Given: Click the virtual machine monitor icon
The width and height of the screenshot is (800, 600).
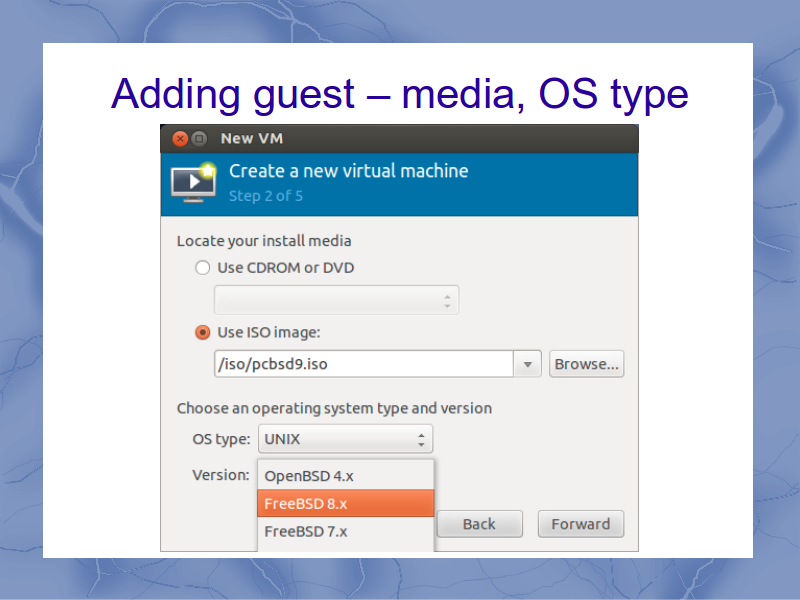Looking at the screenshot, I should [193, 183].
